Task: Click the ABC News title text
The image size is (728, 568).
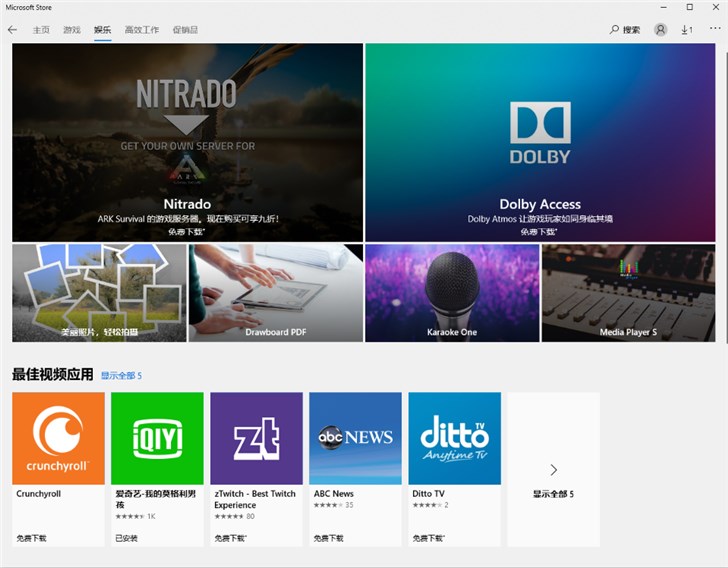Action: coord(333,494)
